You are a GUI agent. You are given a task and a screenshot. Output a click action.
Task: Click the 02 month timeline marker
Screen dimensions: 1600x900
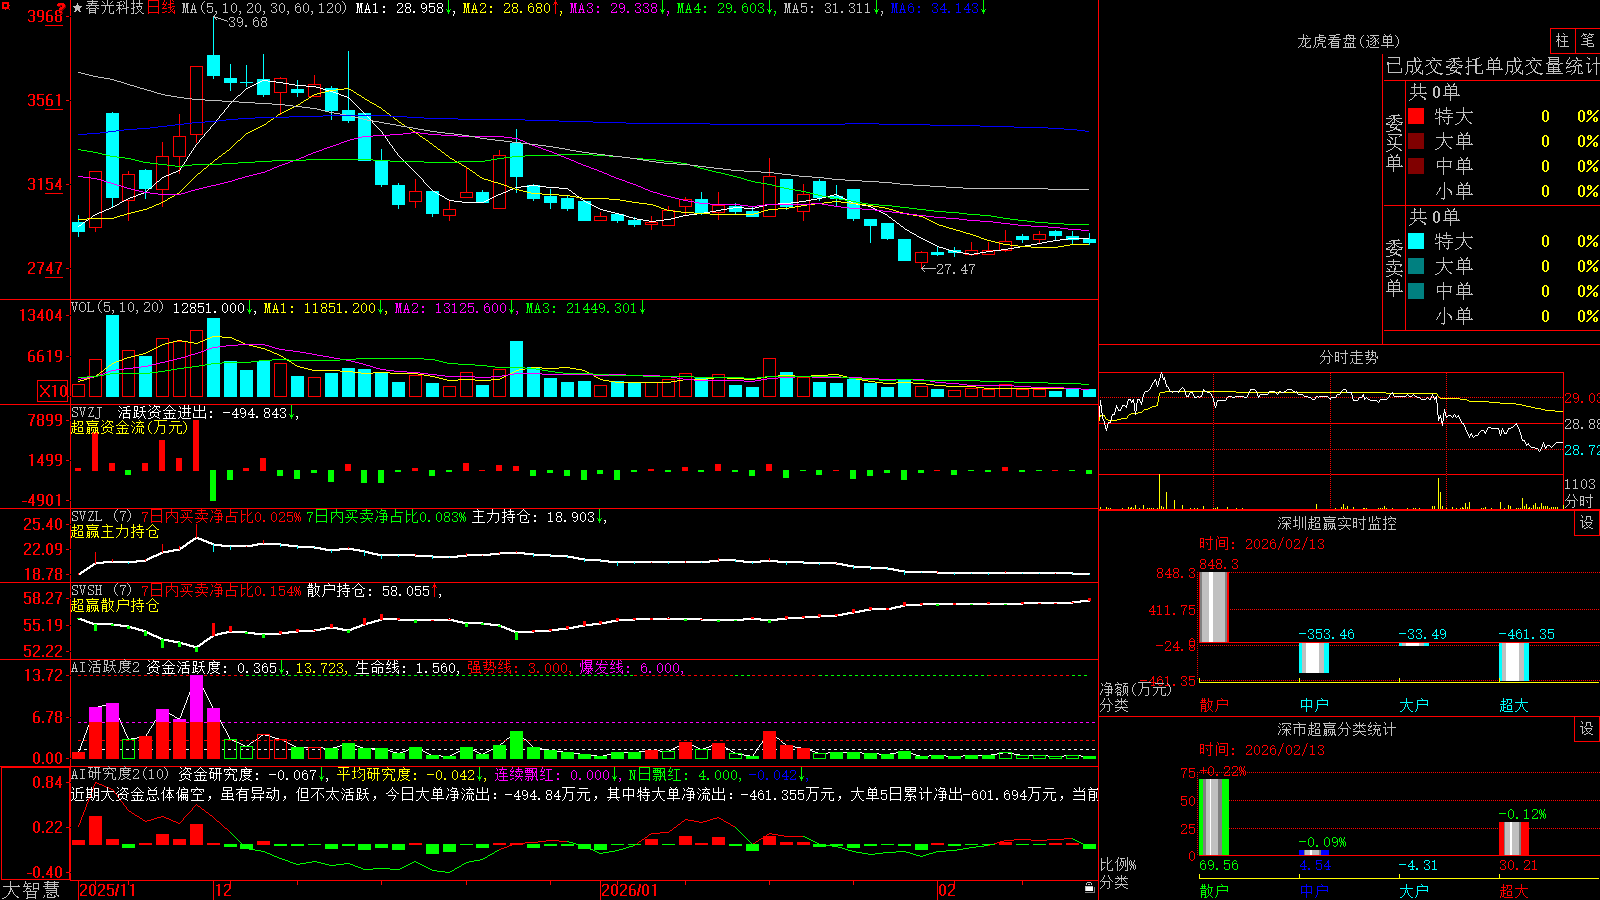coord(947,890)
